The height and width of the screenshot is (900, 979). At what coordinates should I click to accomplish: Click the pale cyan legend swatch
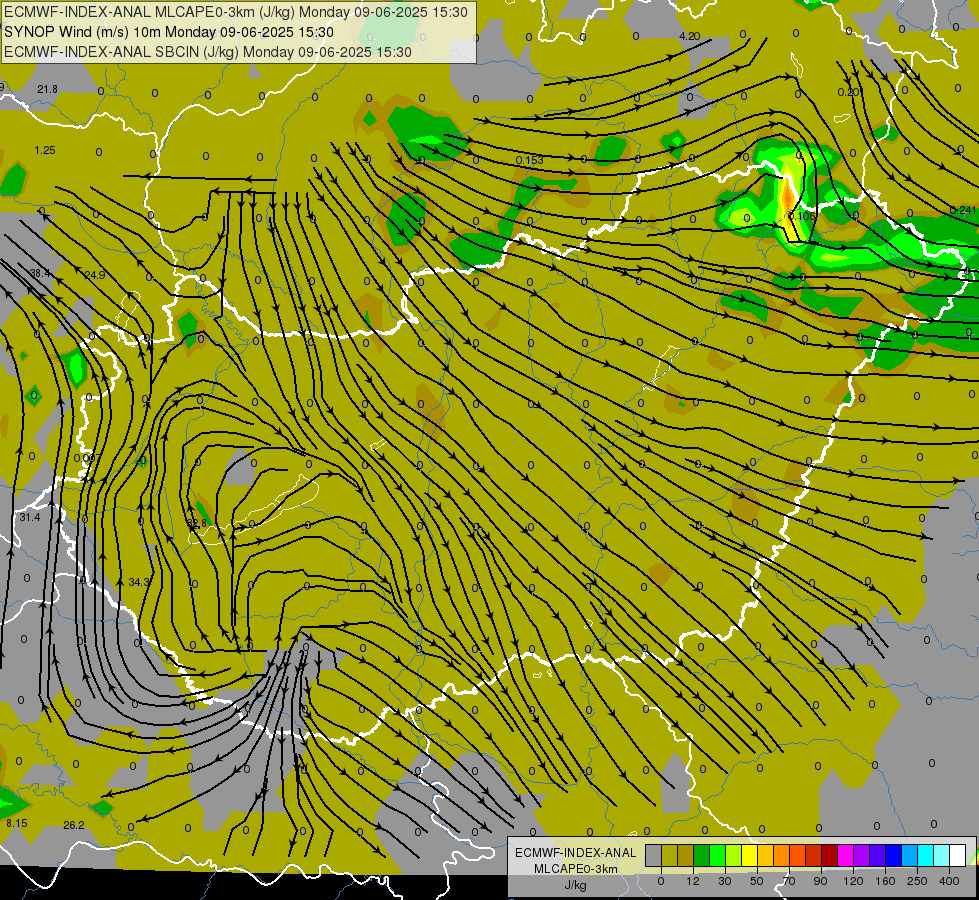click(942, 855)
